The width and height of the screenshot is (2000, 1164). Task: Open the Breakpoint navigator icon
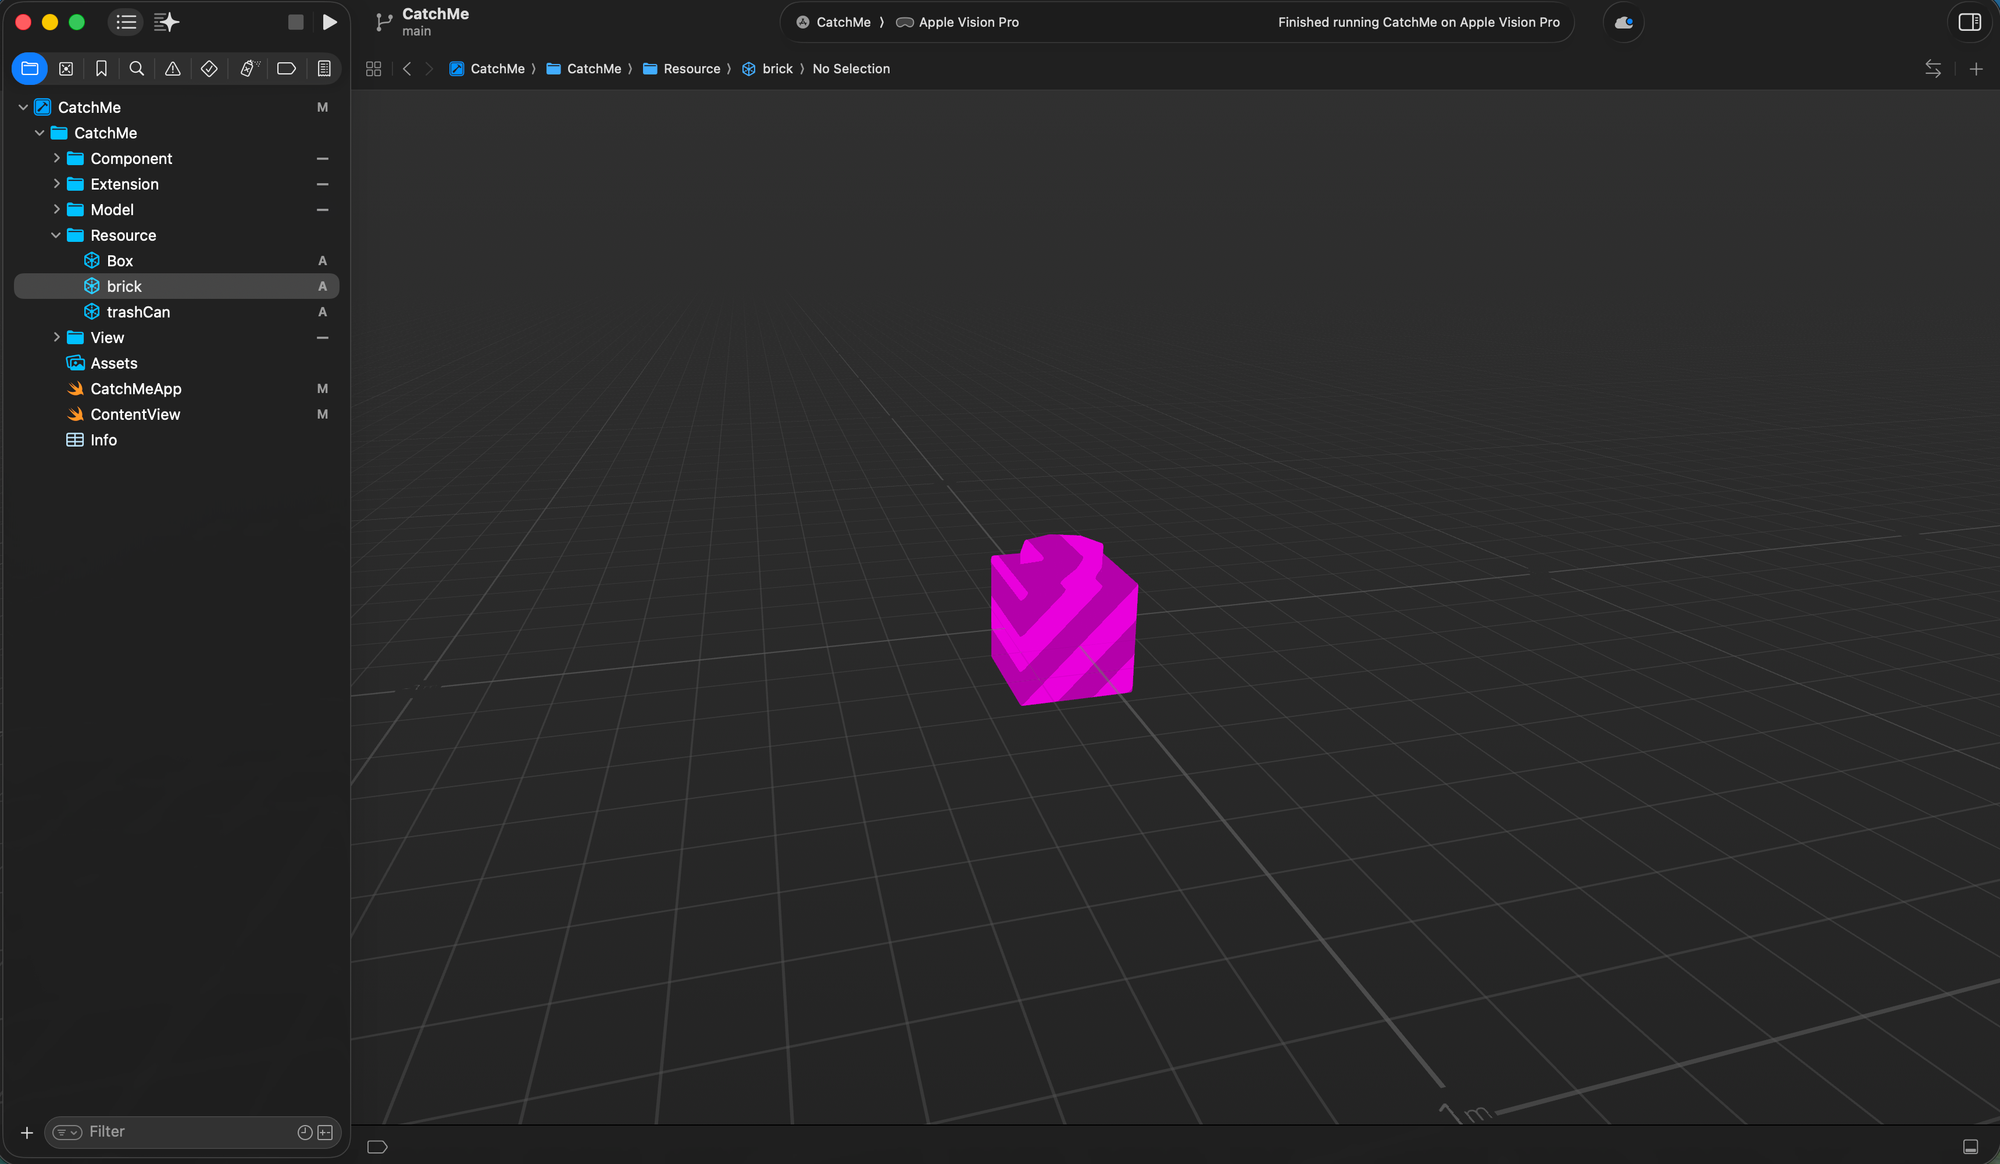click(x=286, y=69)
